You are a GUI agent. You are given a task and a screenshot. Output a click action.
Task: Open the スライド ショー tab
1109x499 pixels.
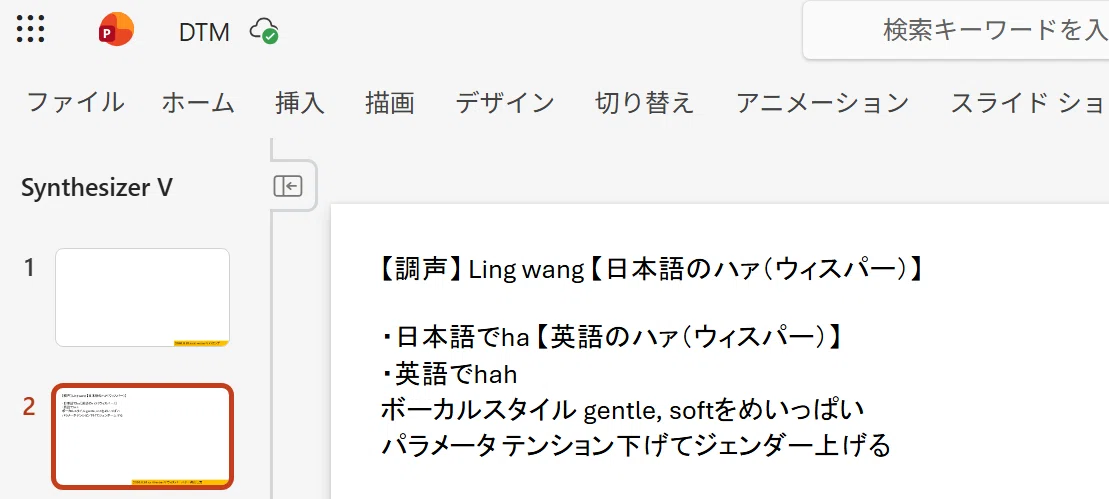(x=1029, y=103)
